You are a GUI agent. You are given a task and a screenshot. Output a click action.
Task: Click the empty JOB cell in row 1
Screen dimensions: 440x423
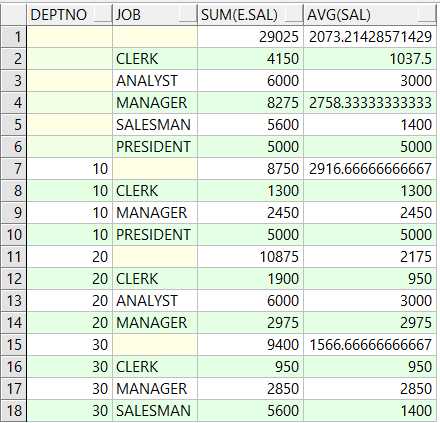155,37
